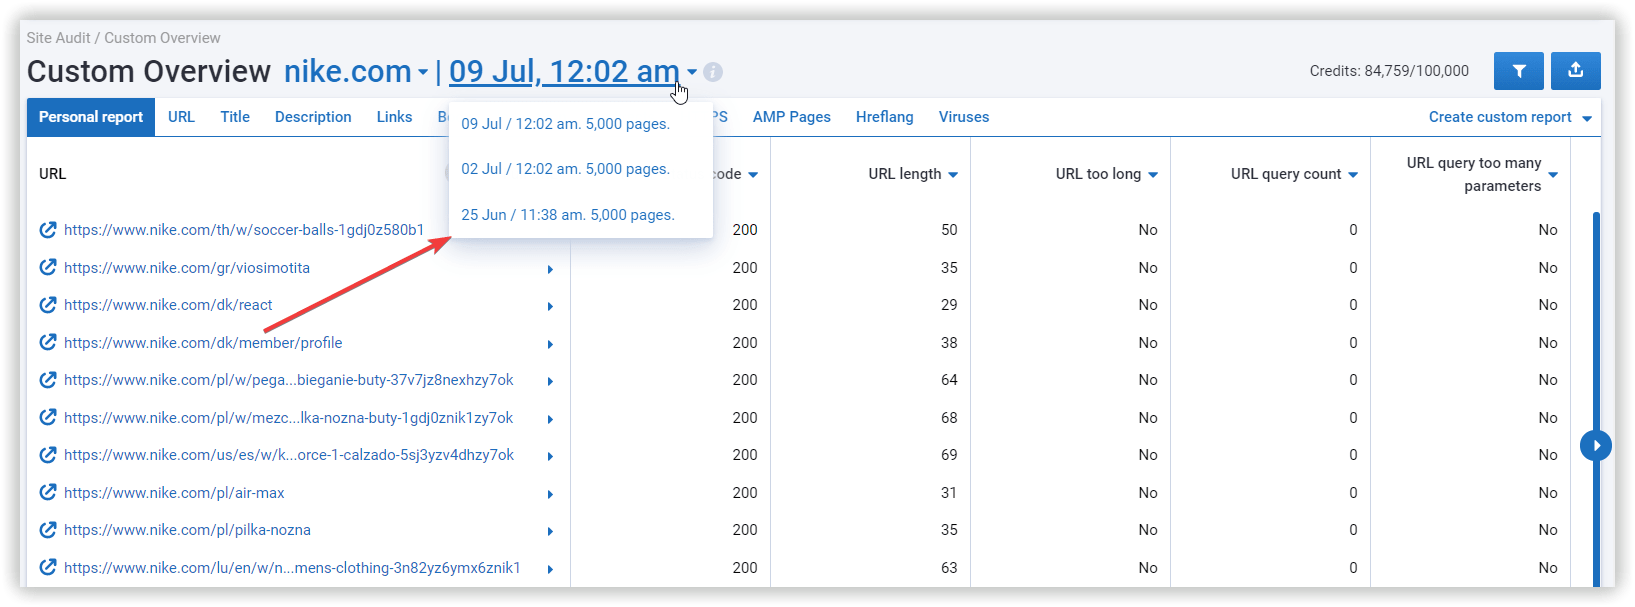Open external link icon for pl/pilka-nozna row

(47, 530)
